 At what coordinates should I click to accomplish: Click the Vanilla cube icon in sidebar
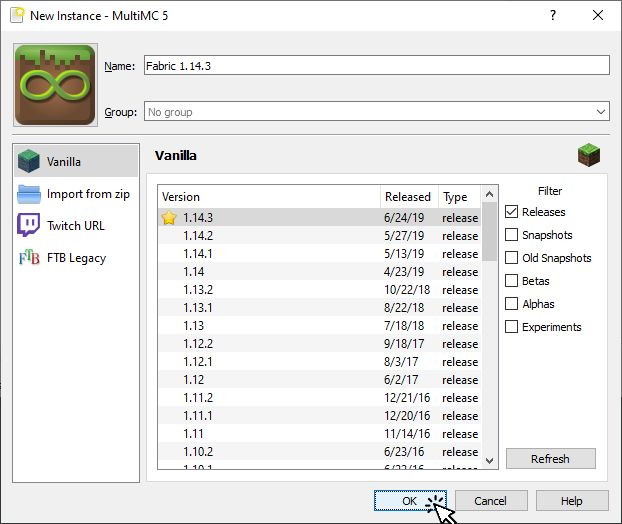pyautogui.click(x=29, y=161)
